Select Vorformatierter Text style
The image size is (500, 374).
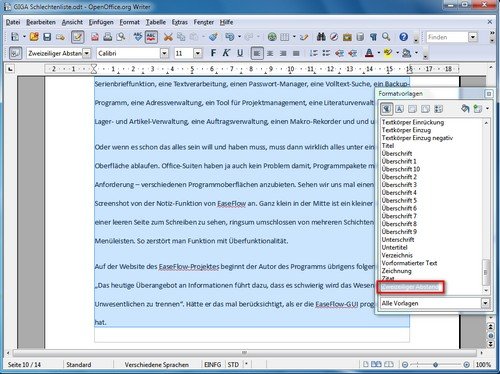tap(409, 263)
